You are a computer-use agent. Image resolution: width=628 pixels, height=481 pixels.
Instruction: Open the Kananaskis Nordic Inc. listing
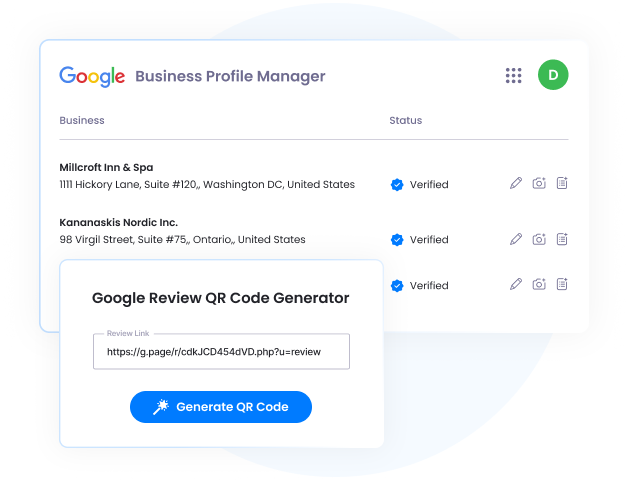pyautogui.click(x=118, y=222)
